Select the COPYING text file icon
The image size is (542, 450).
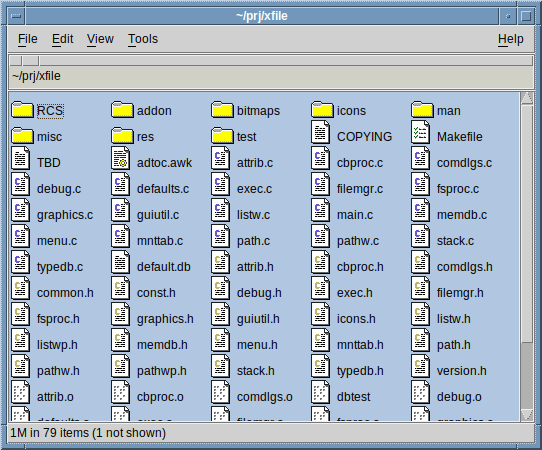[x=320, y=132]
